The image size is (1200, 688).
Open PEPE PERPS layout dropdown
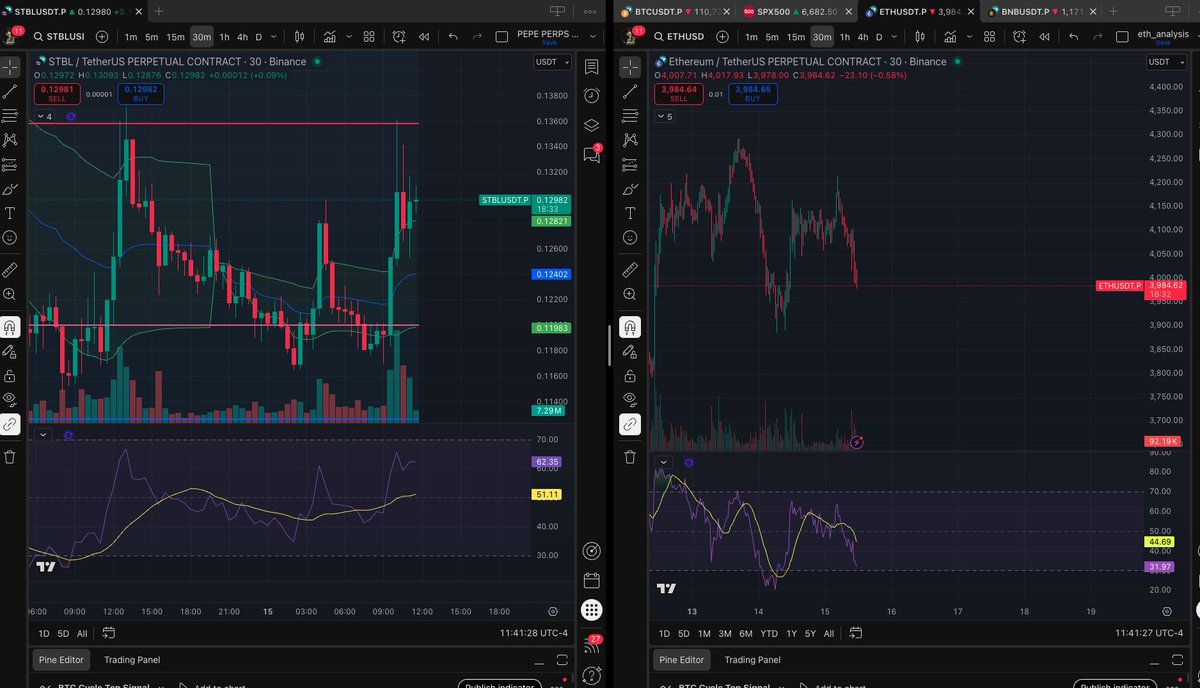coord(595,37)
